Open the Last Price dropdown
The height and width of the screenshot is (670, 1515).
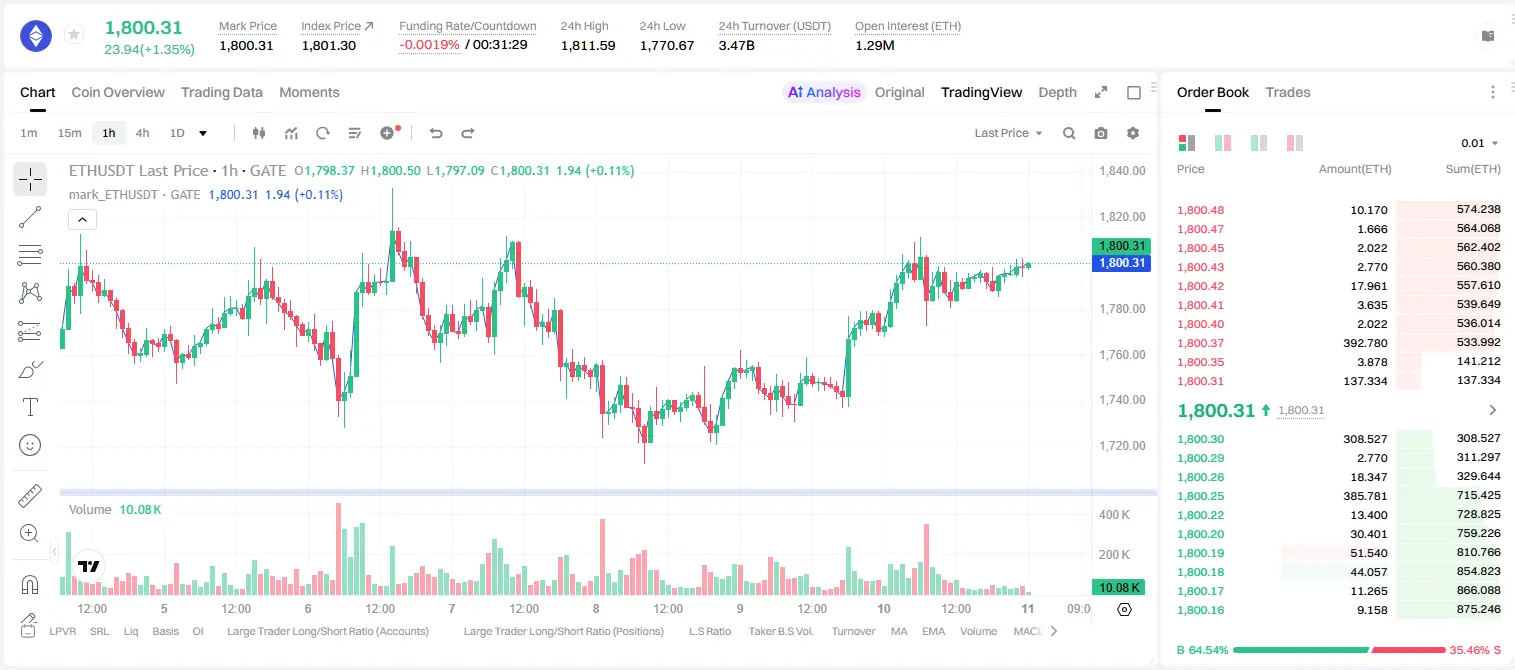(x=1008, y=133)
